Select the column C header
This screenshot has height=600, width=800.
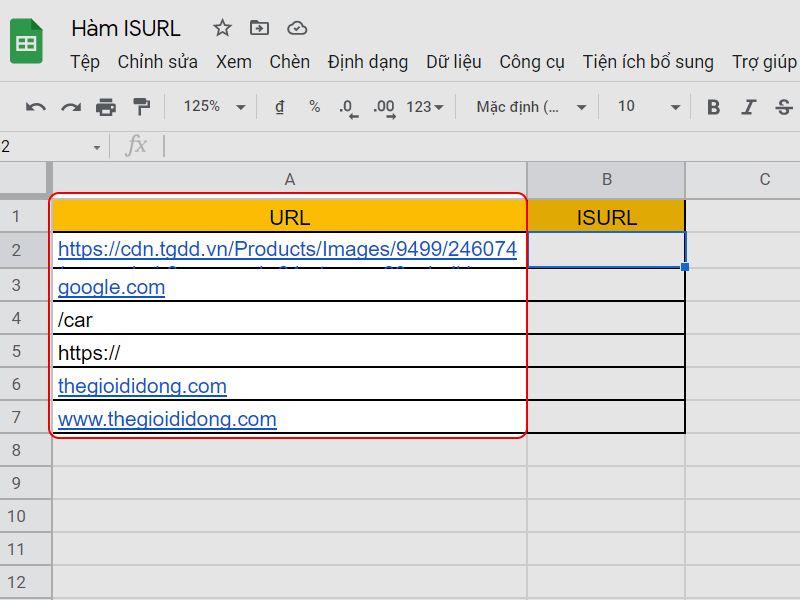pos(764,180)
